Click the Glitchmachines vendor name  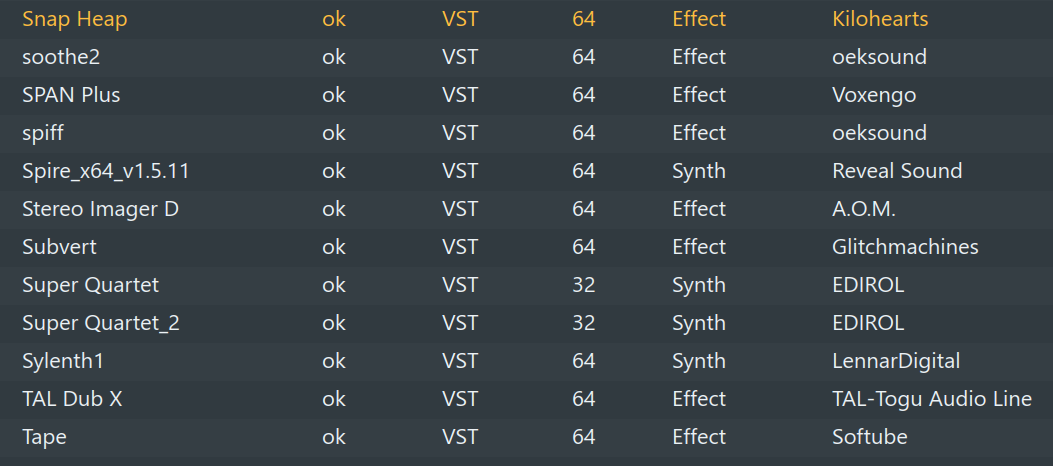905,247
